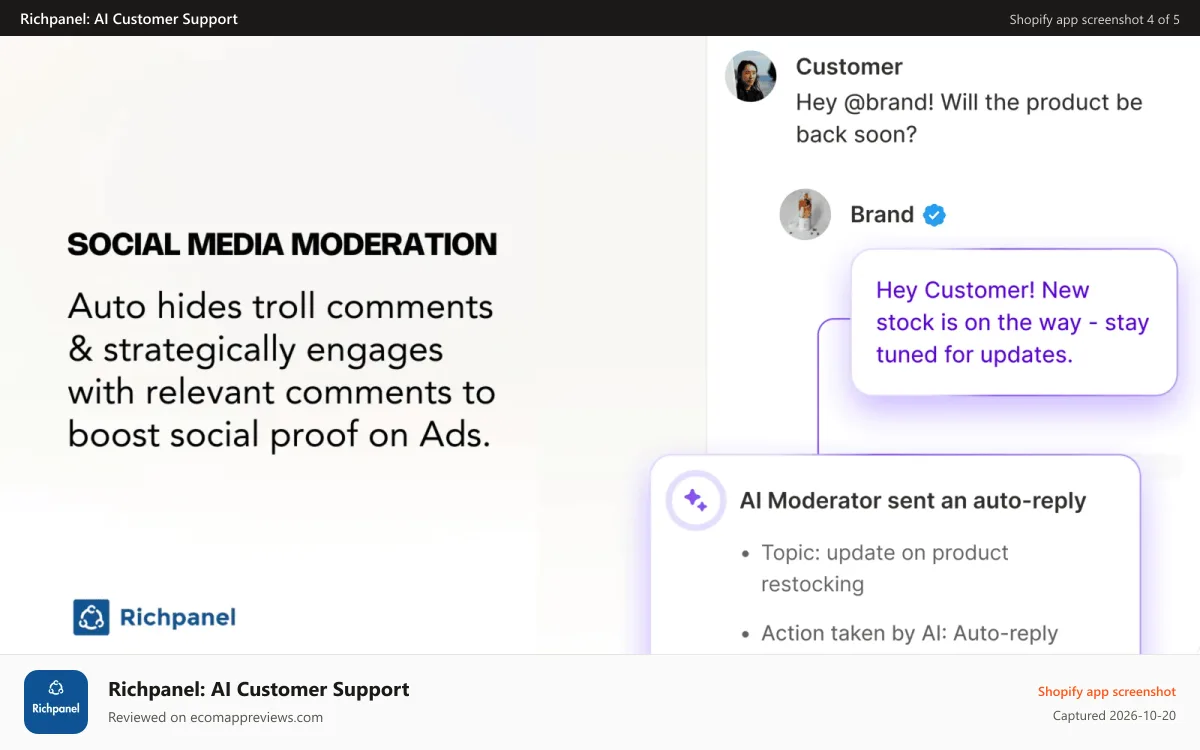Image resolution: width=1200 pixels, height=750 pixels.
Task: Click the Richpanel logo icon above the footer
Action: pyautogui.click(x=91, y=617)
